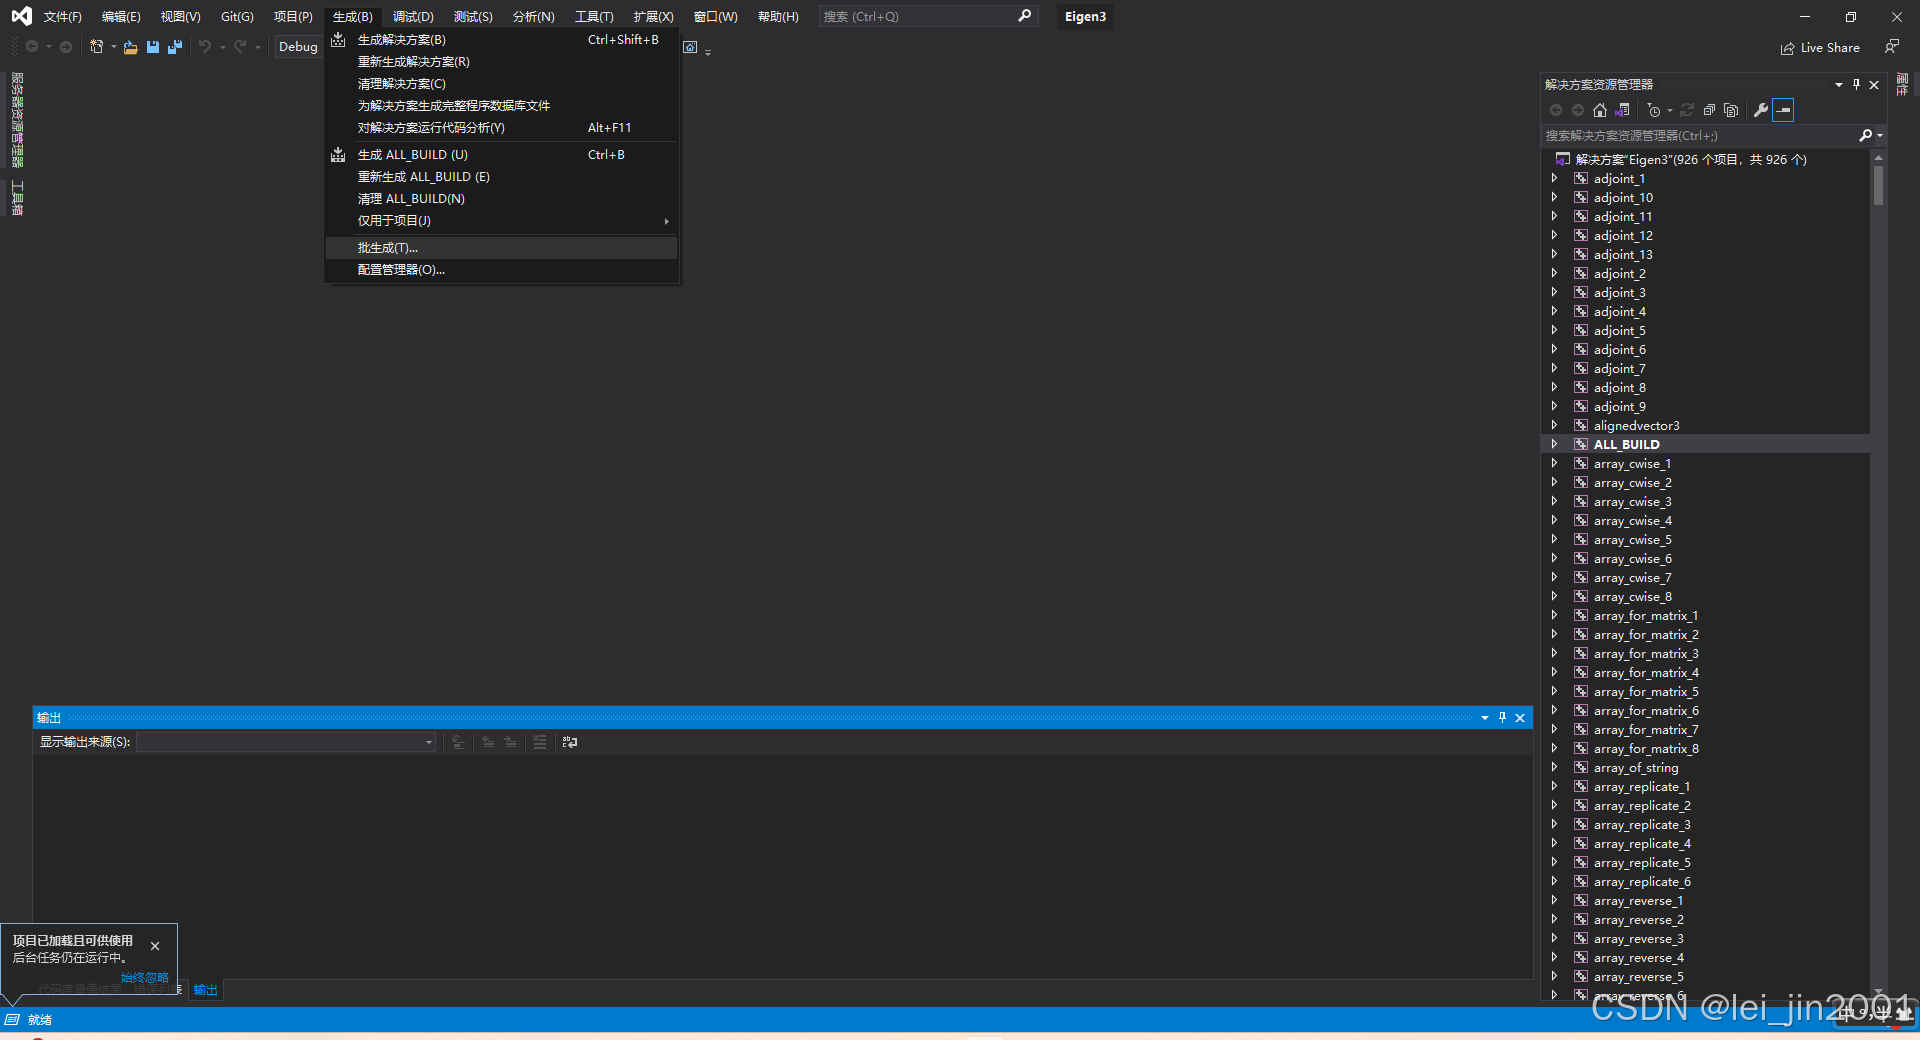This screenshot has height=1040, width=1920.
Task: Open the Debug configuration dropdown
Action: point(300,46)
